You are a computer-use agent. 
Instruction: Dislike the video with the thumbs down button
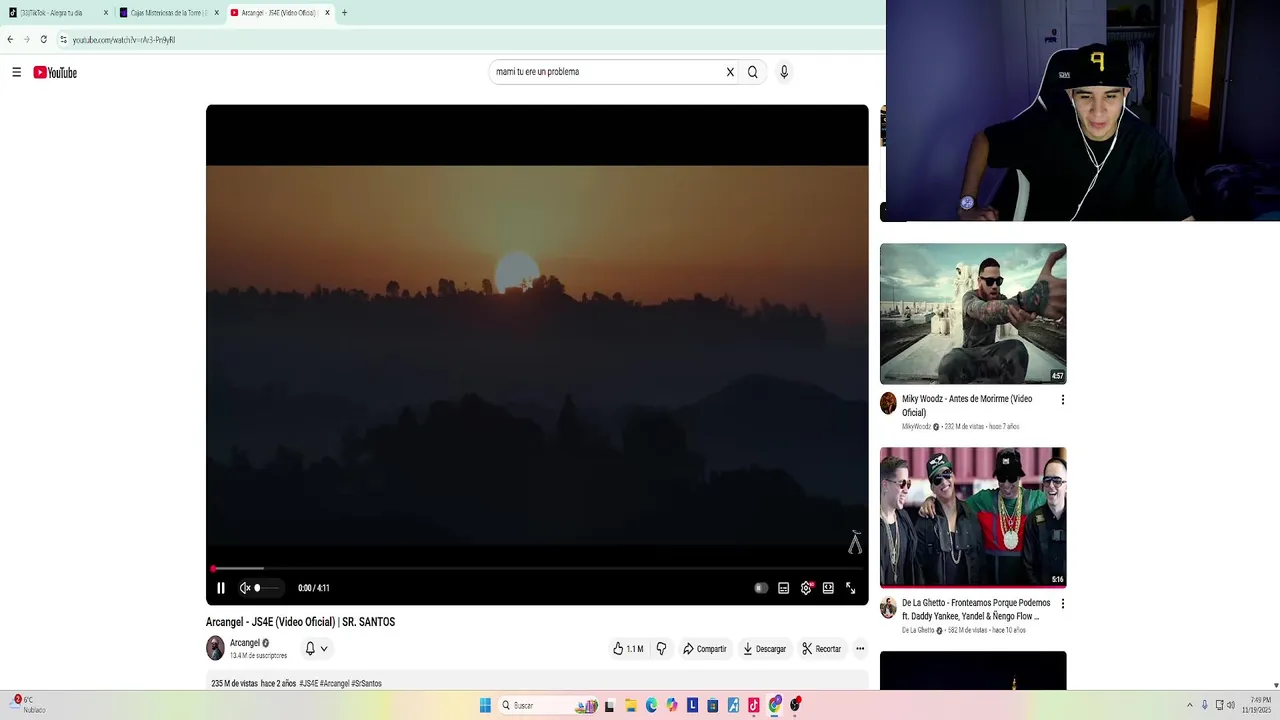[661, 649]
